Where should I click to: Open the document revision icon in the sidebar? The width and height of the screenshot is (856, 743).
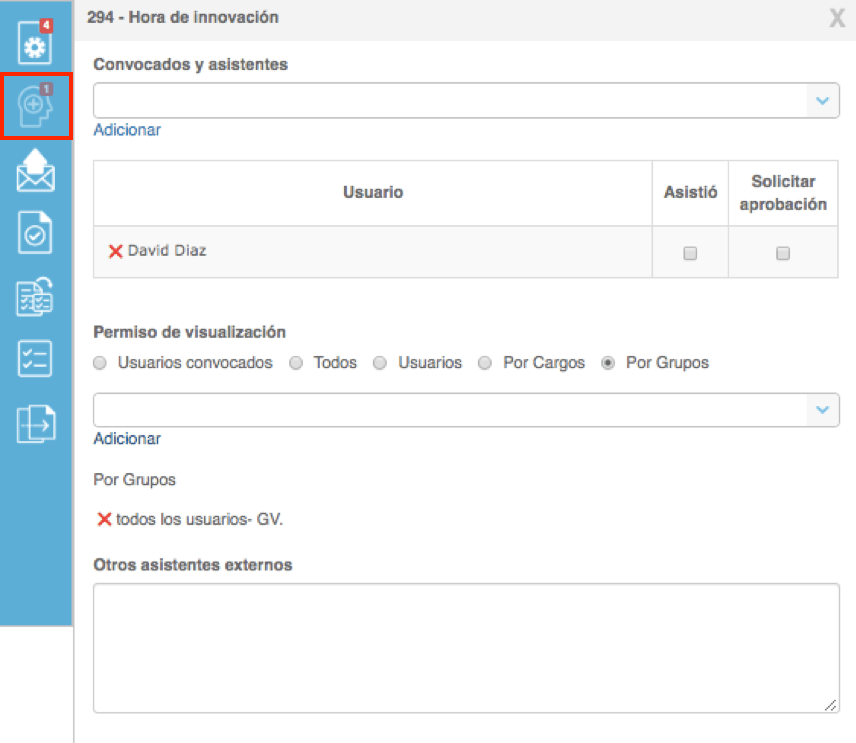click(35, 297)
